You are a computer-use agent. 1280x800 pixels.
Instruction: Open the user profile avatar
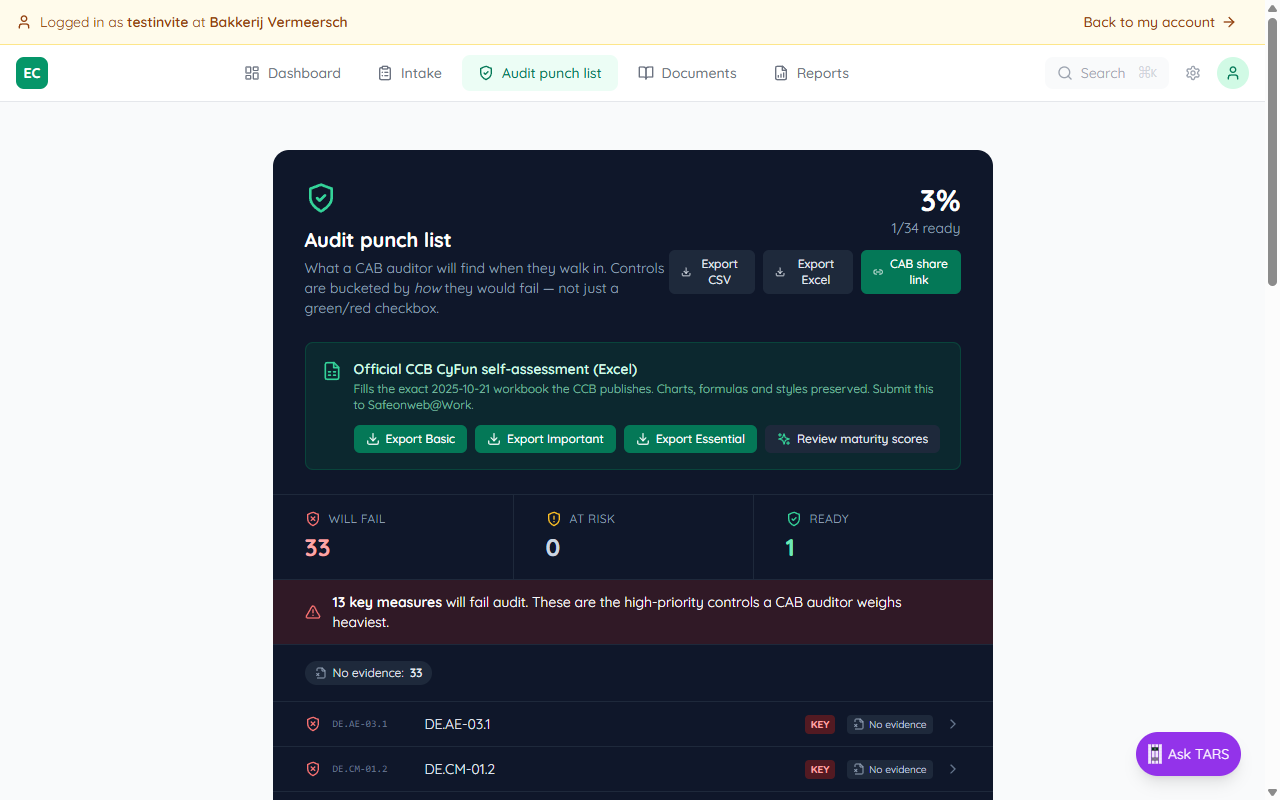[1232, 73]
